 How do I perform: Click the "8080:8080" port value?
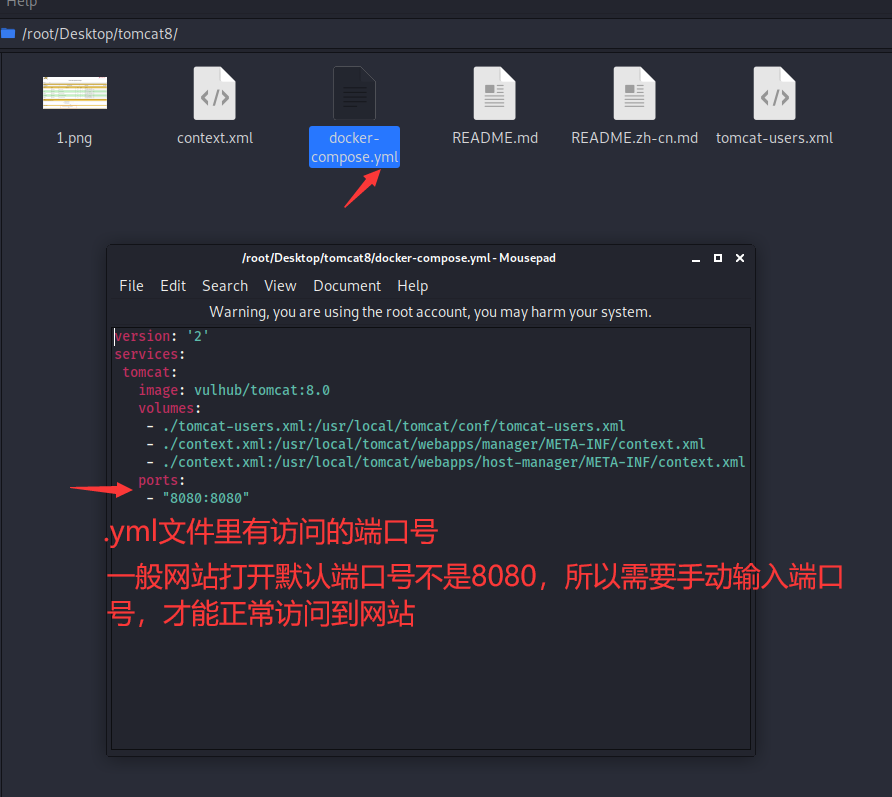tap(206, 498)
